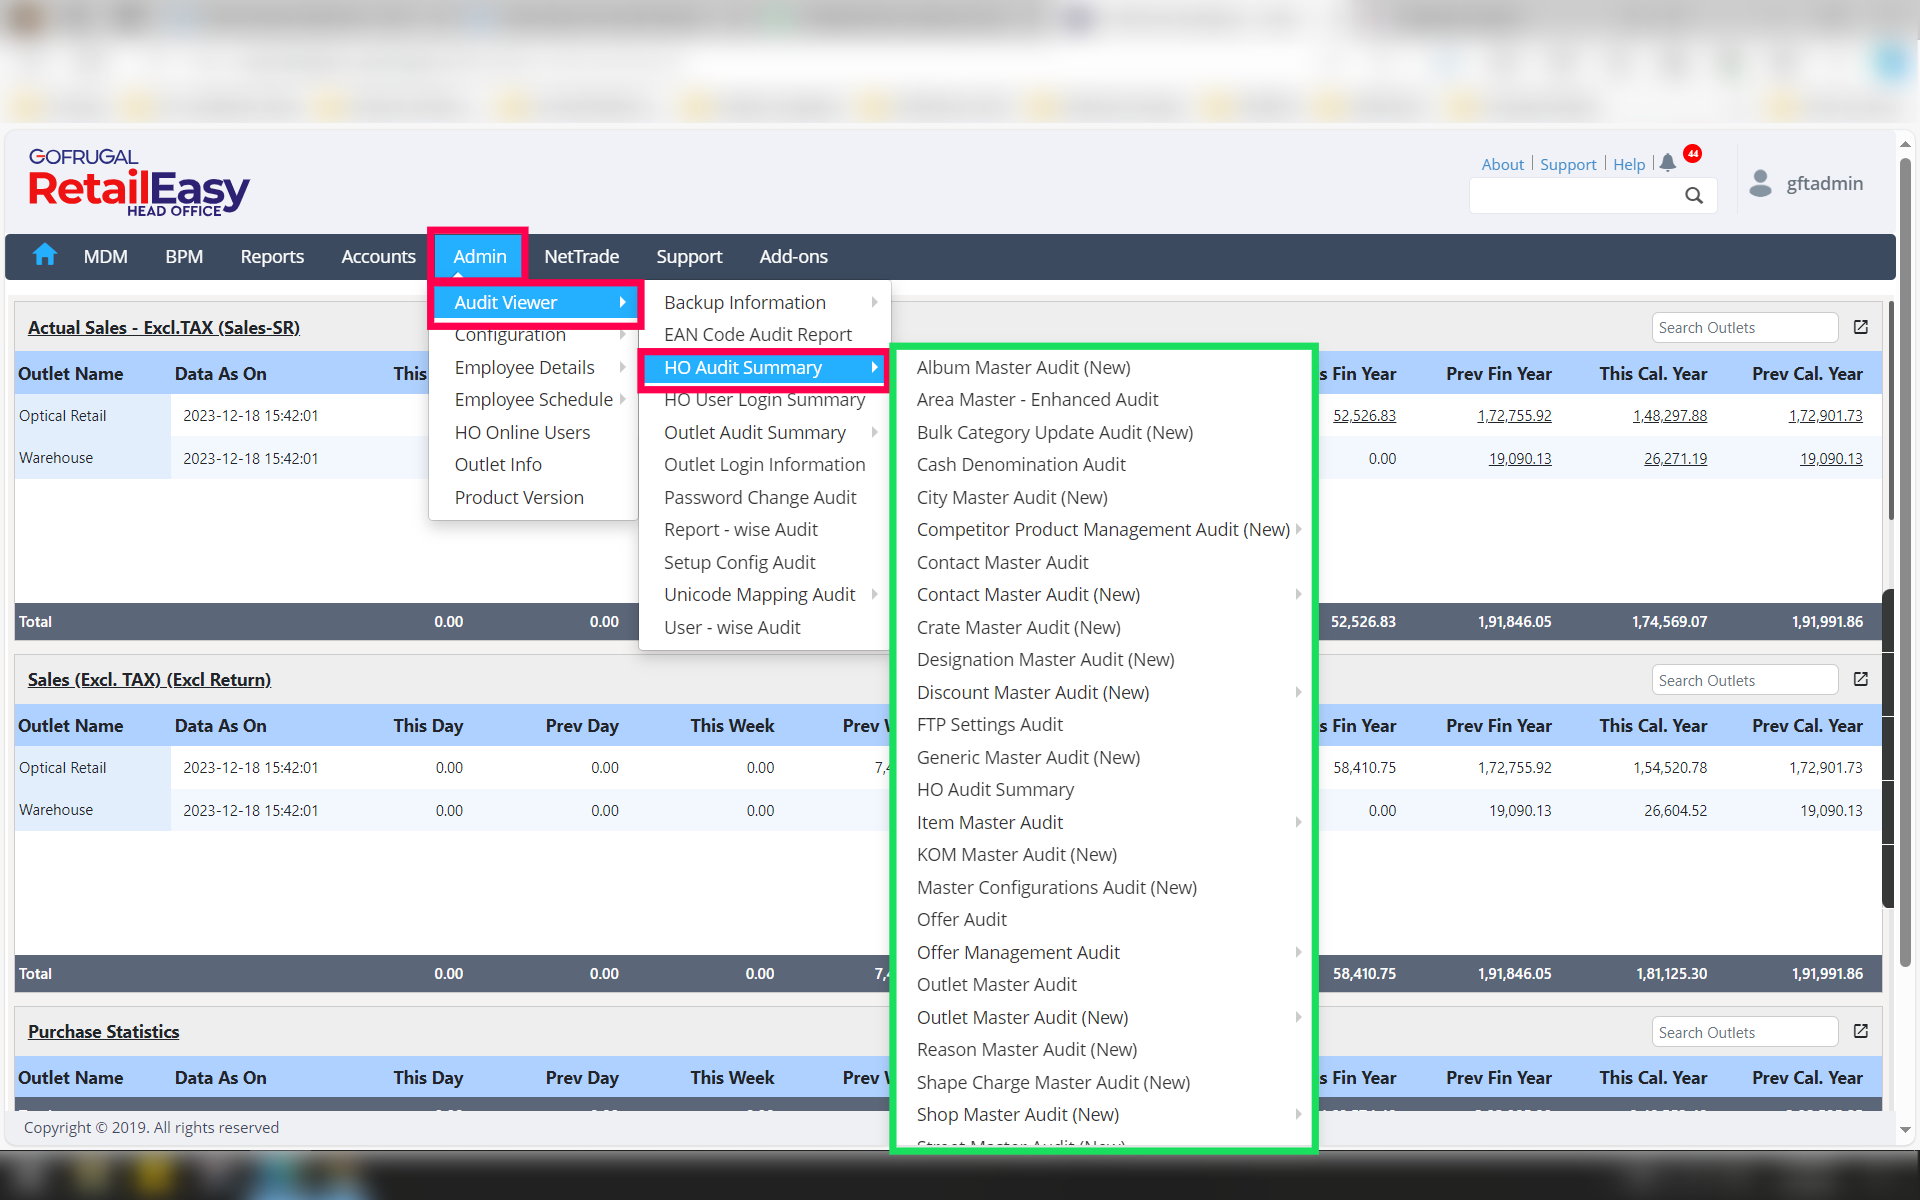This screenshot has height=1200, width=1920.
Task: Click the home icon in navigation bar
Action: point(45,255)
